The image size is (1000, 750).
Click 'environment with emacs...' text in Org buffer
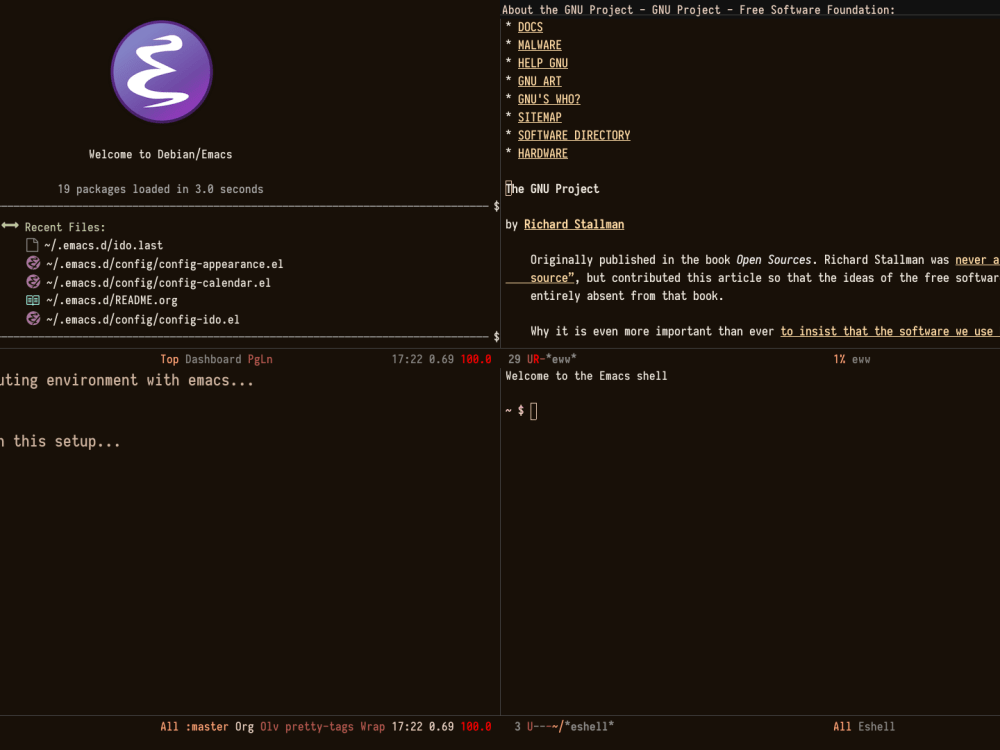[150, 380]
